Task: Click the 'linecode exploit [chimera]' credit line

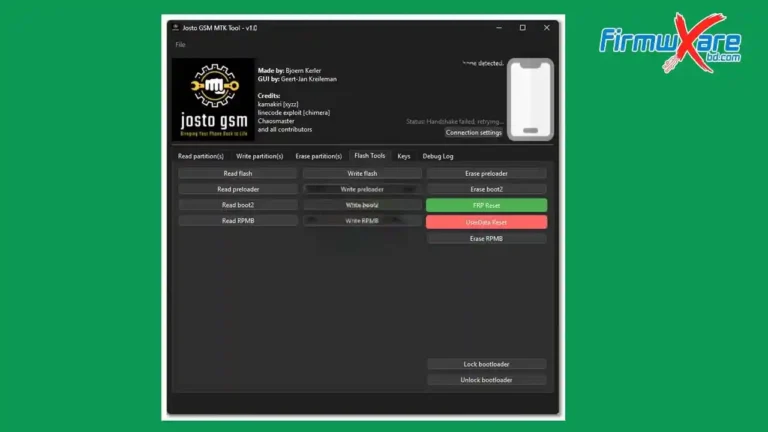Action: click(294, 113)
